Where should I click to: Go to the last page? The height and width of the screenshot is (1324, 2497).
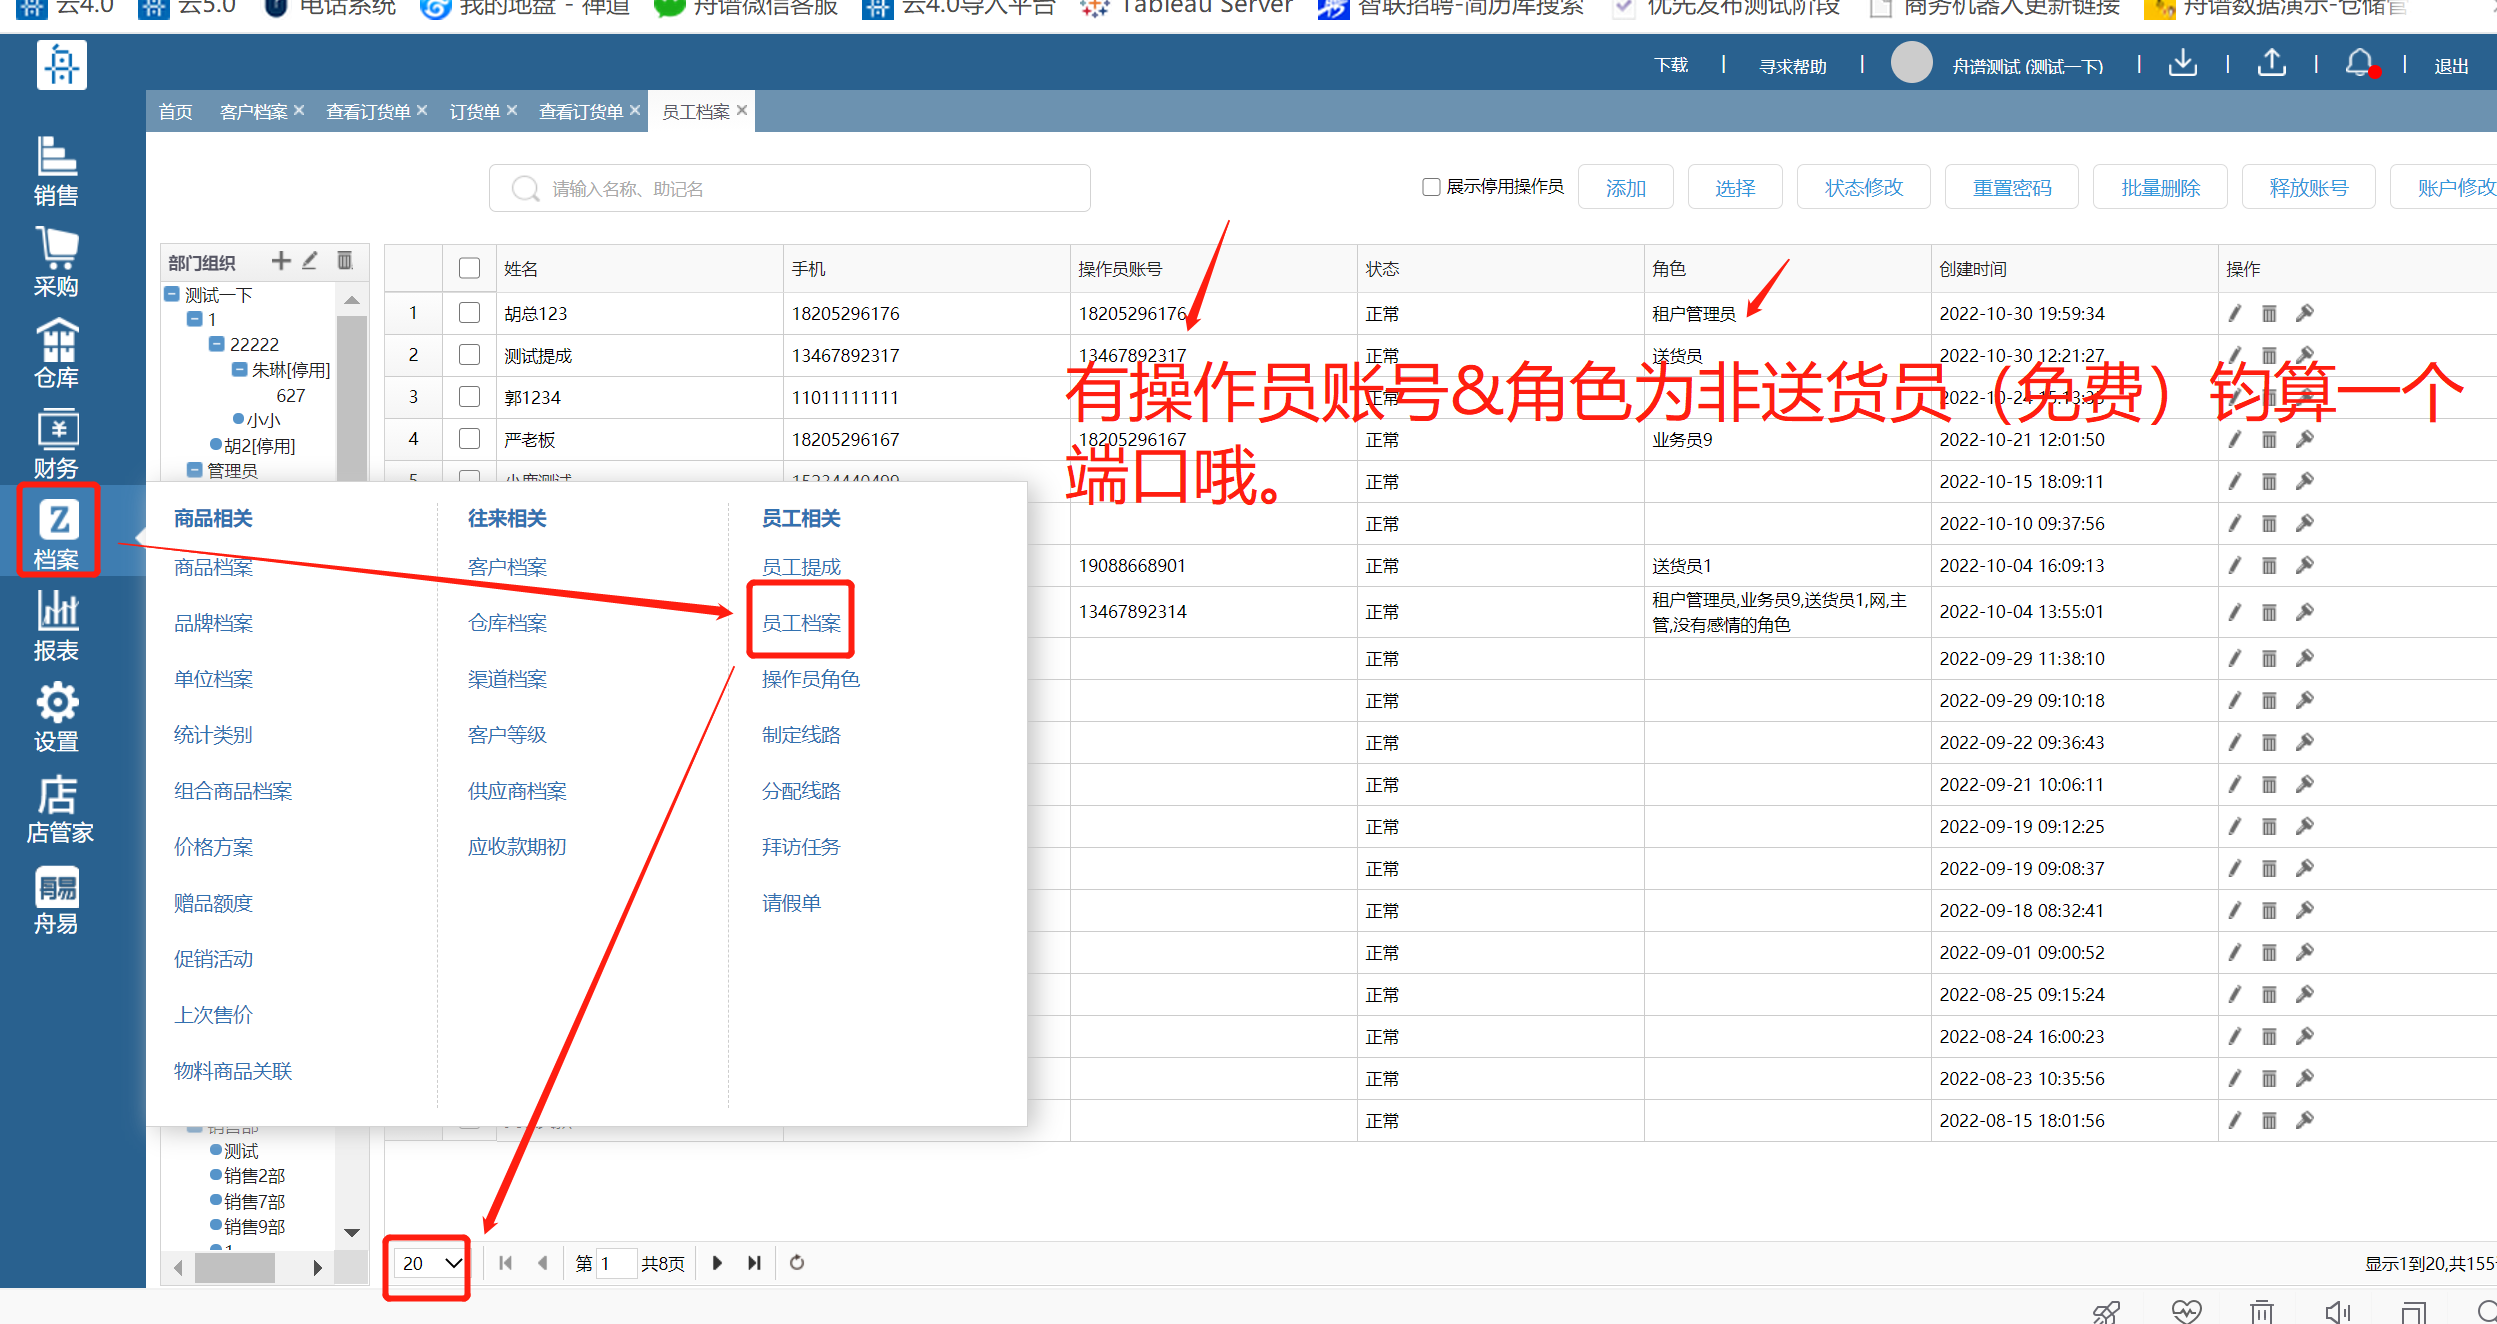(755, 1263)
